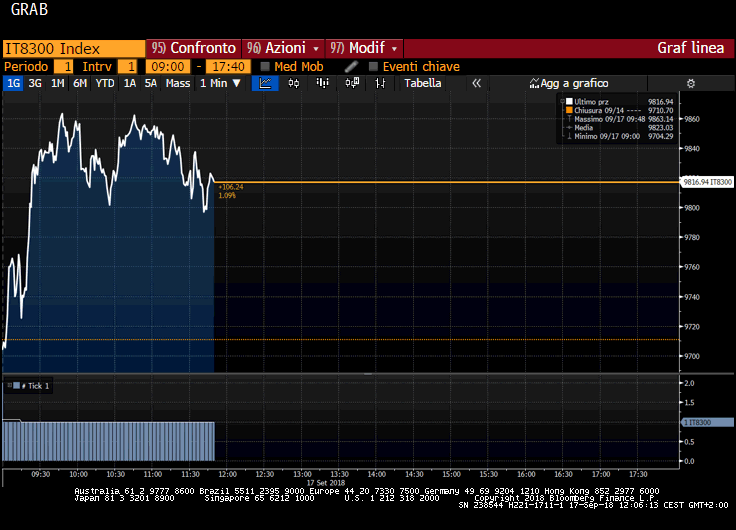Toggle the Tick 1 legend checkbox
The height and width of the screenshot is (530, 736).
pyautogui.click(x=17, y=385)
